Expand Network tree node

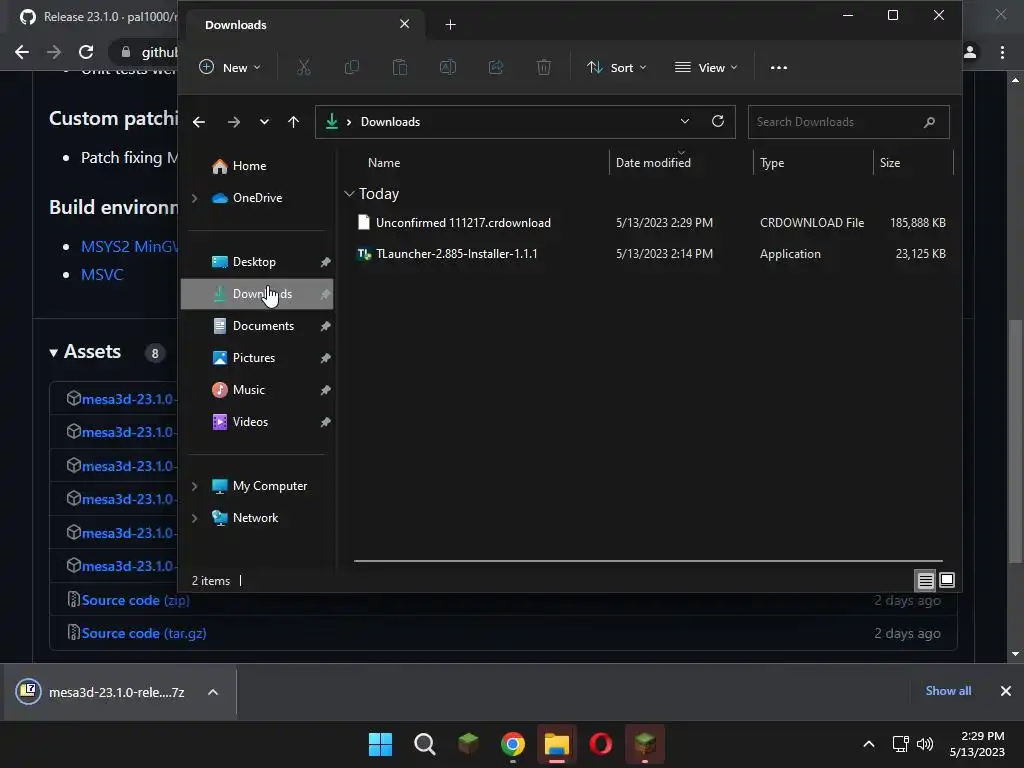195,518
